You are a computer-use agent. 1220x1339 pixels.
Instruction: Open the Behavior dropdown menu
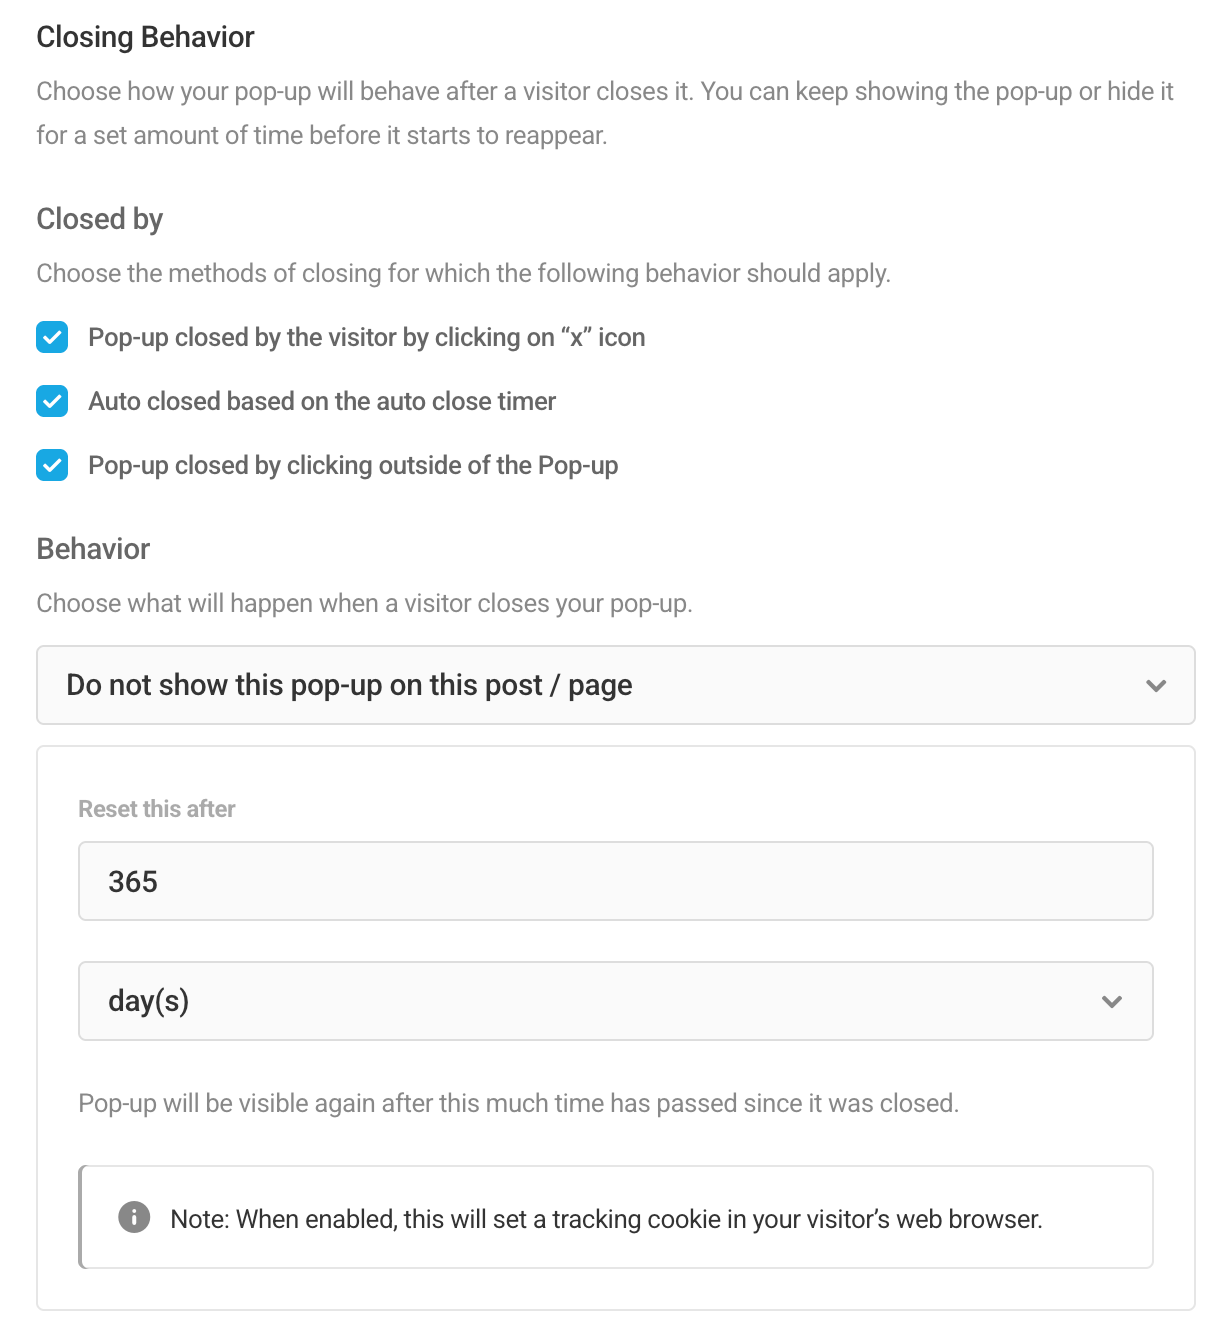tap(616, 685)
